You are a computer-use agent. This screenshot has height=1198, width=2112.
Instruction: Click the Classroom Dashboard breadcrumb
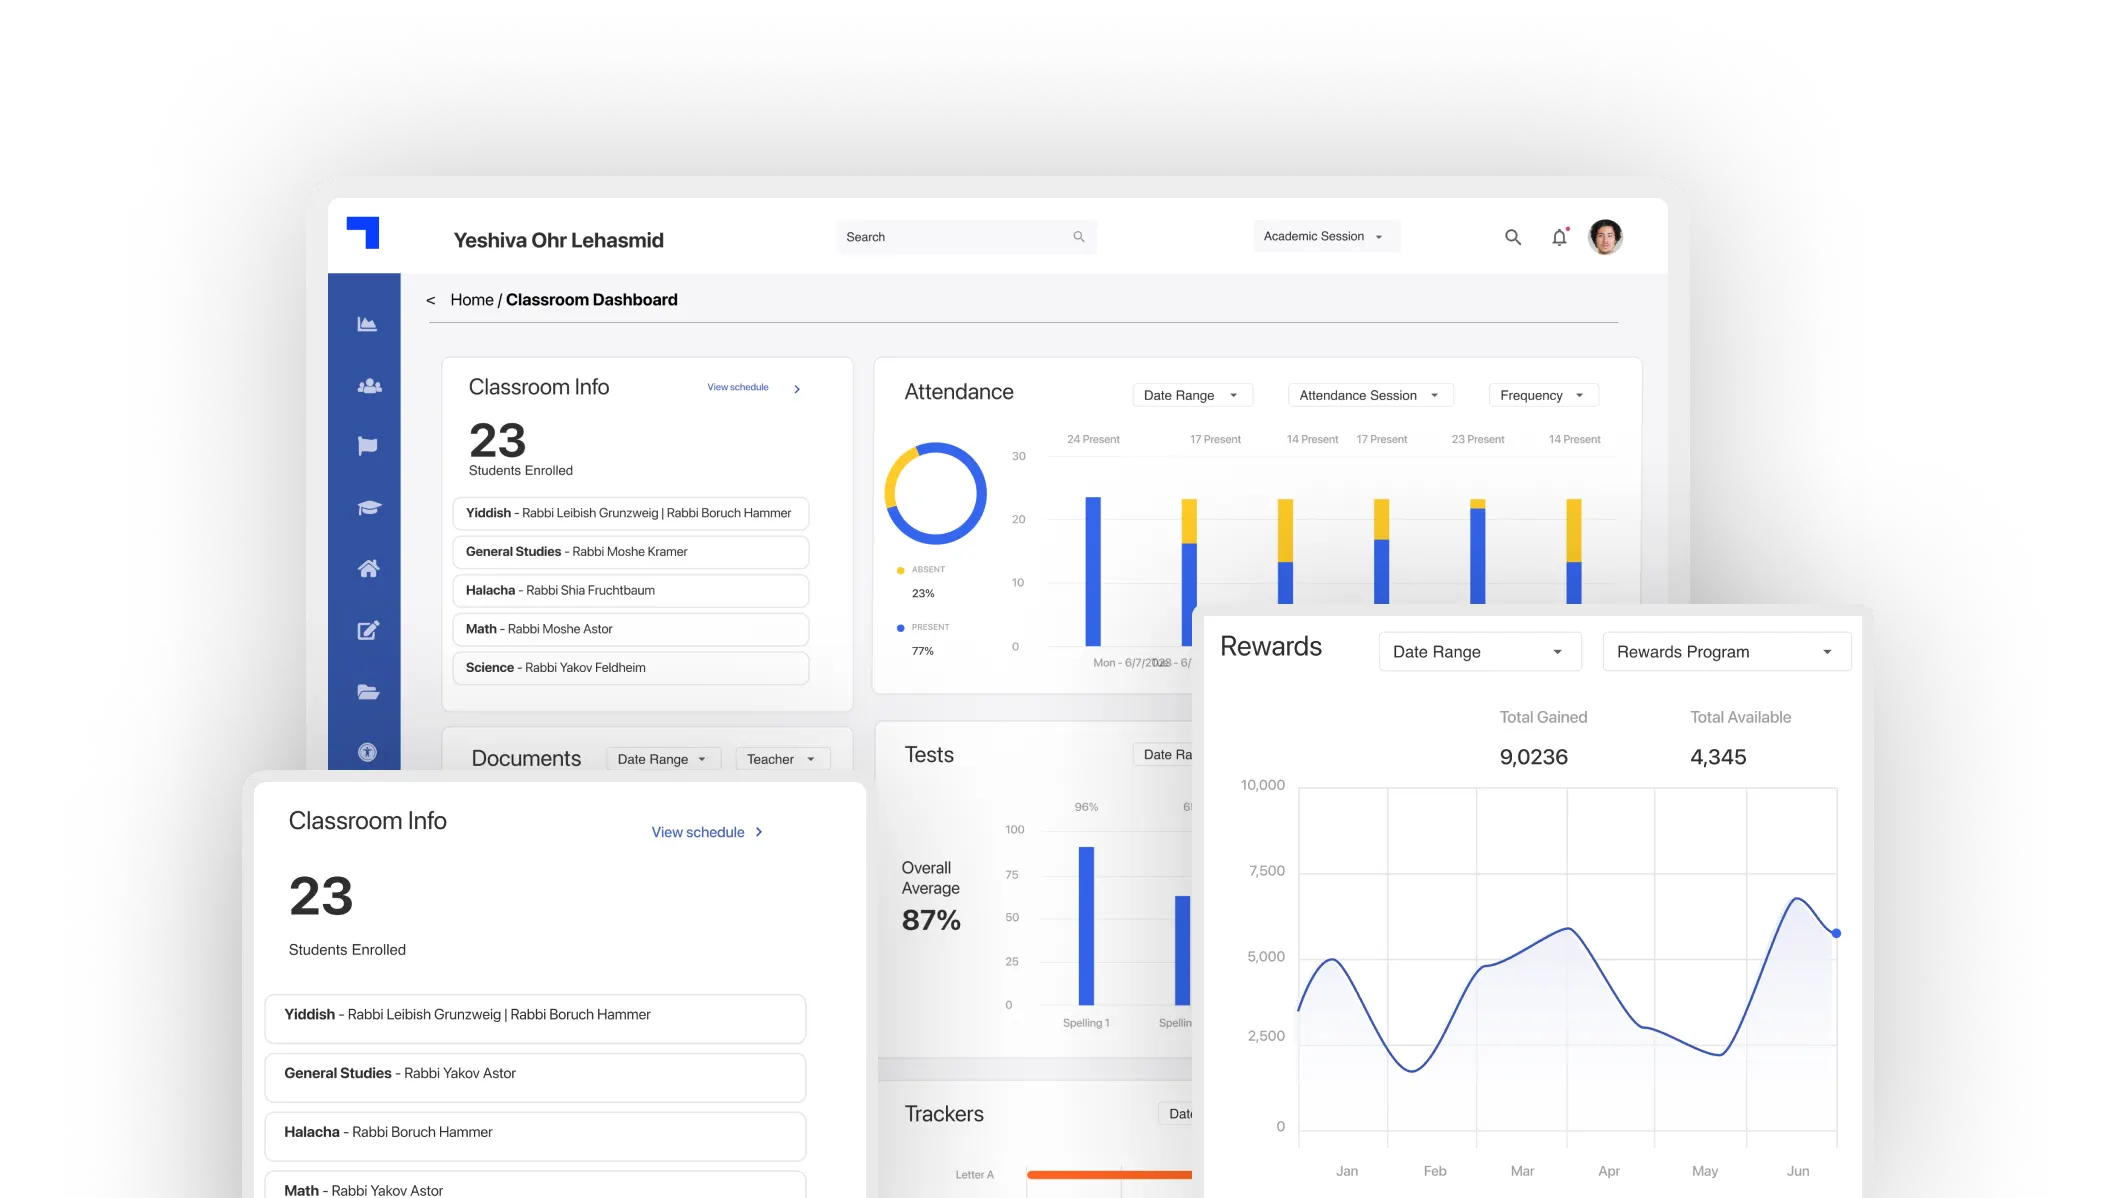click(591, 299)
